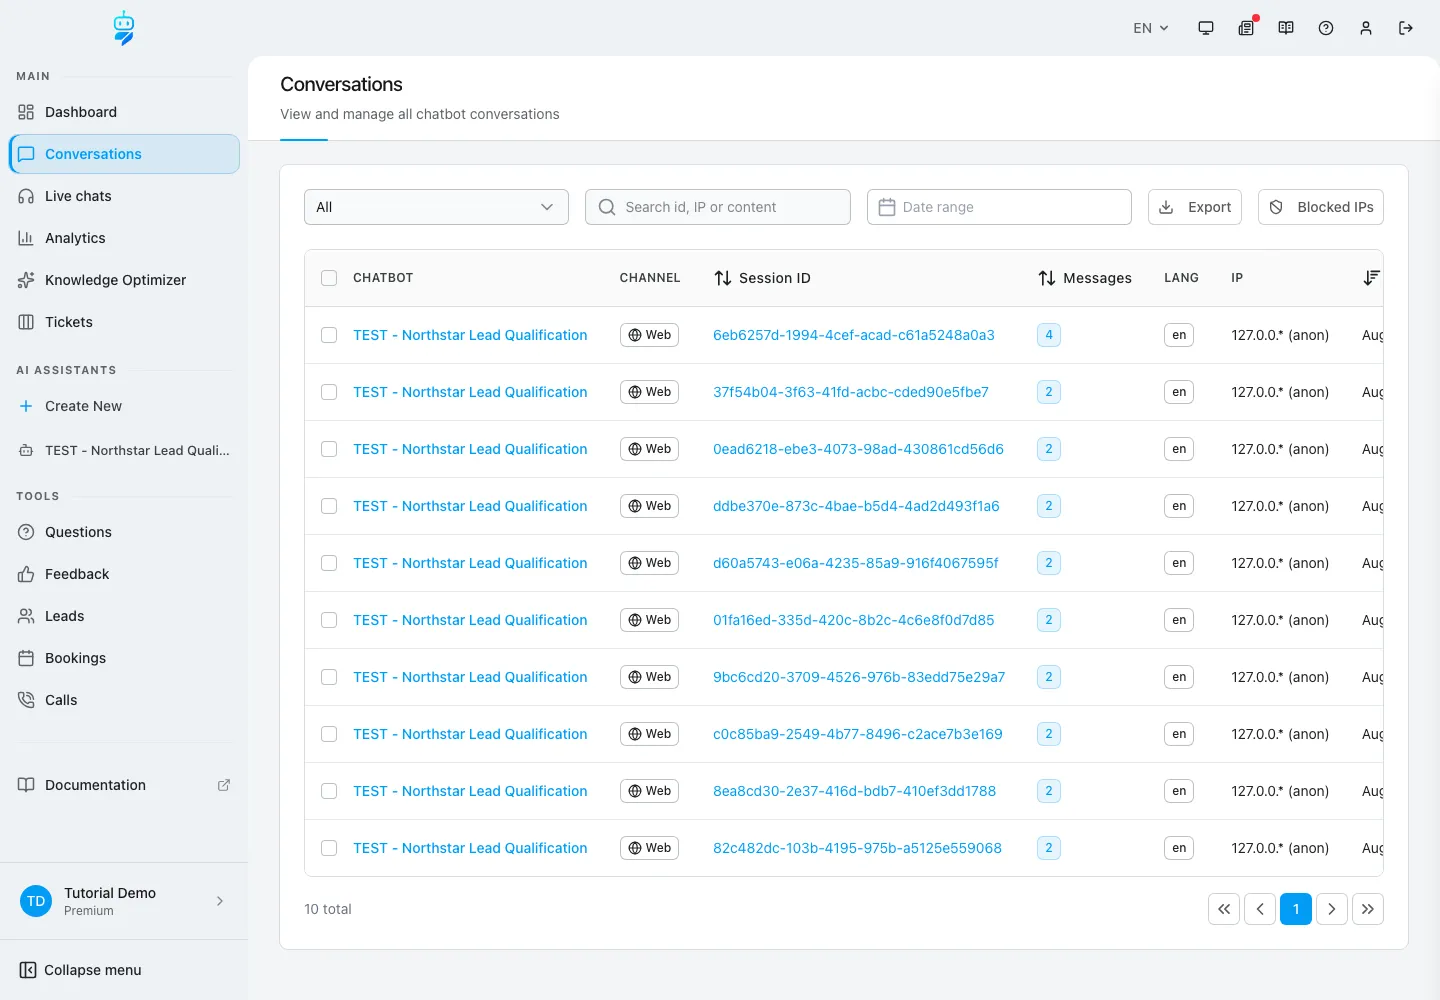
Task: Open Bookings in sidebar
Action: 124,658
